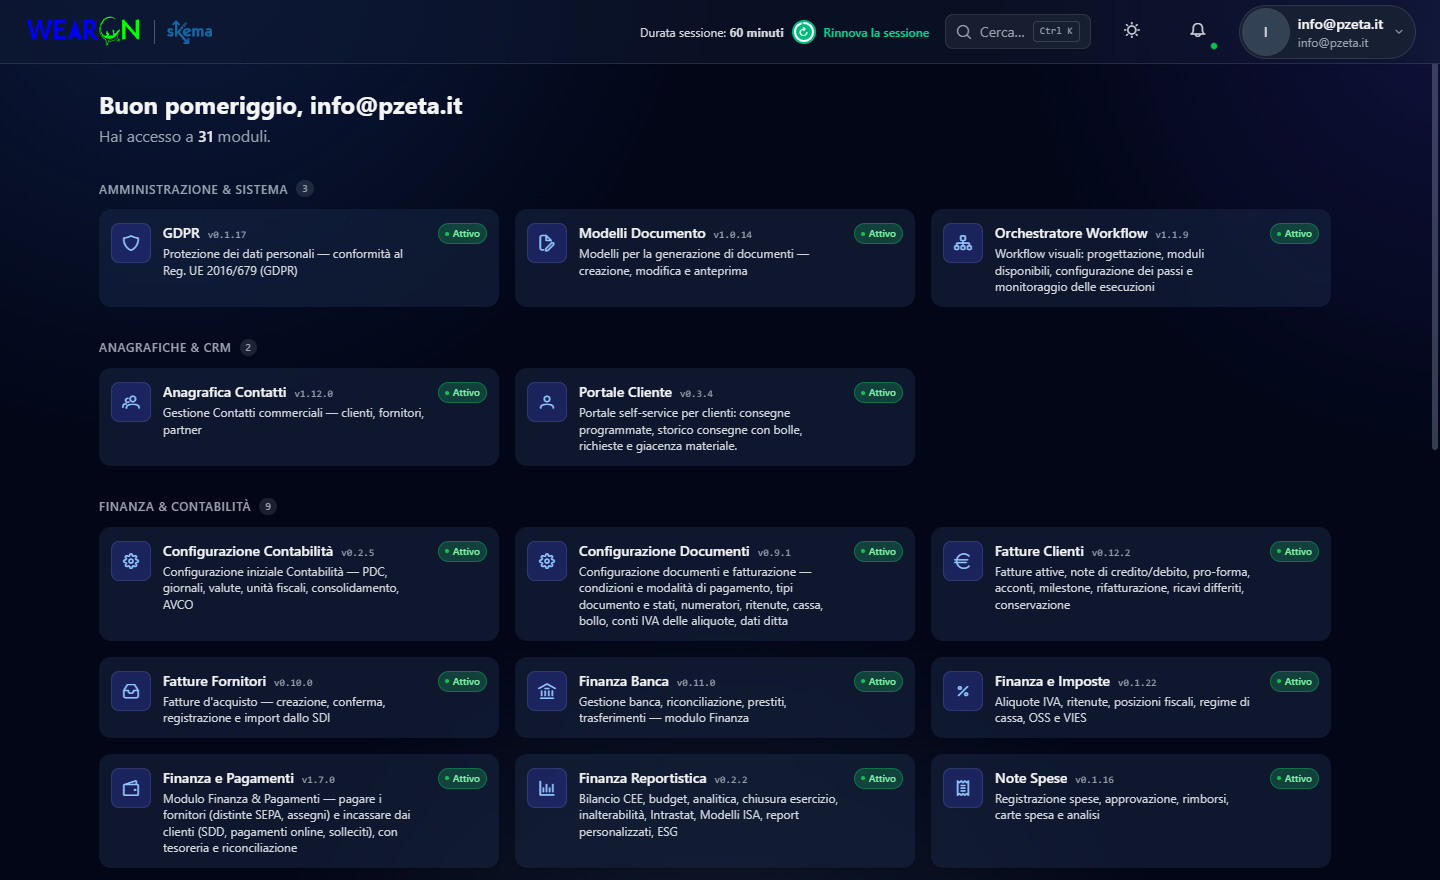The image size is (1440, 880).
Task: Open the Finanza e Pagamenti wallet icon
Action: tap(131, 788)
